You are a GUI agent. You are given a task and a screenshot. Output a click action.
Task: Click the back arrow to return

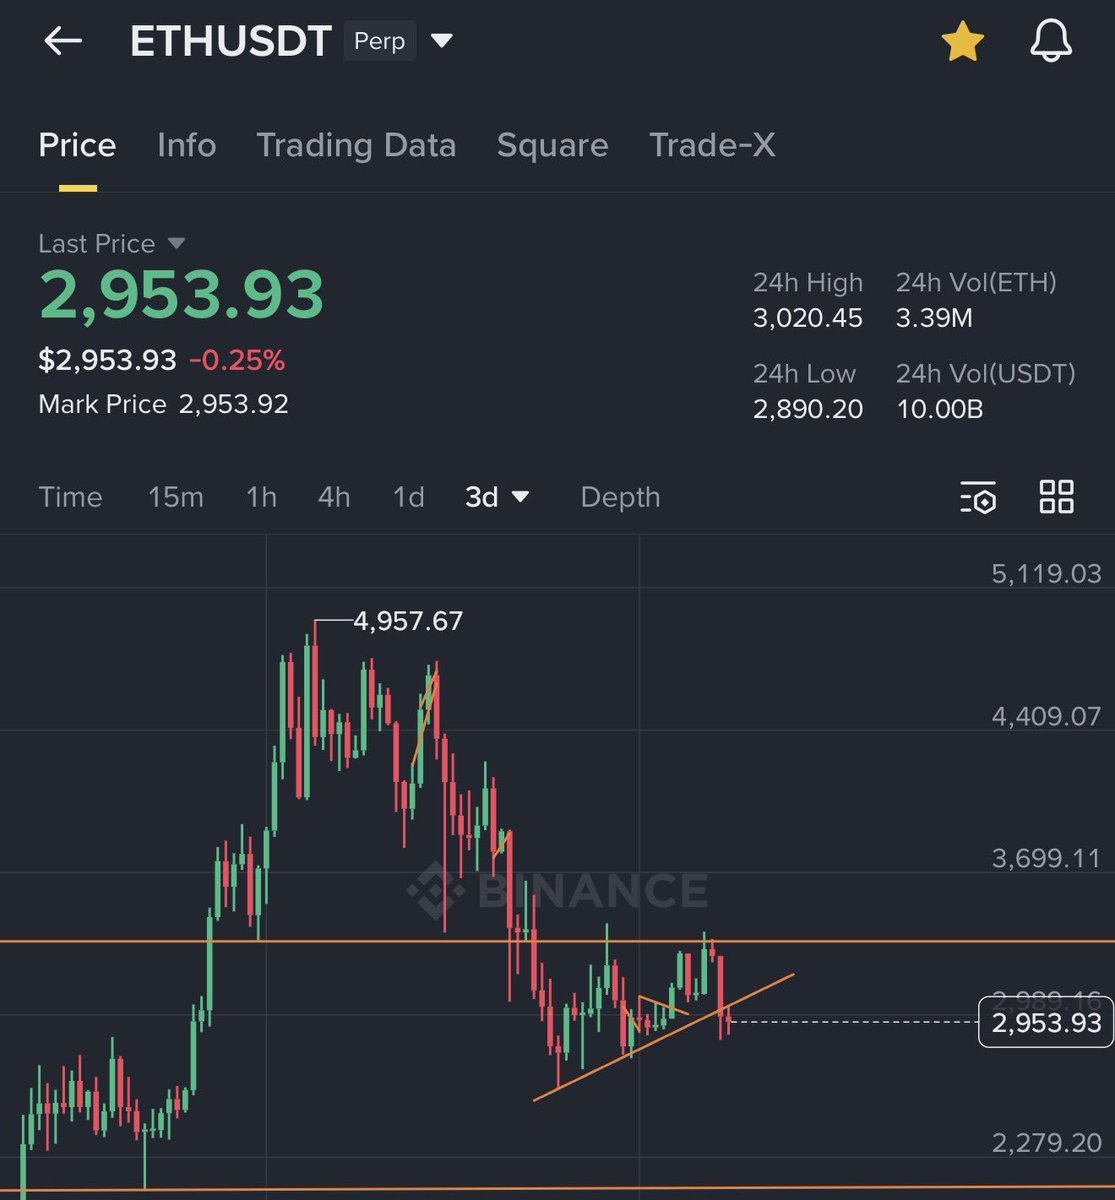pos(63,41)
